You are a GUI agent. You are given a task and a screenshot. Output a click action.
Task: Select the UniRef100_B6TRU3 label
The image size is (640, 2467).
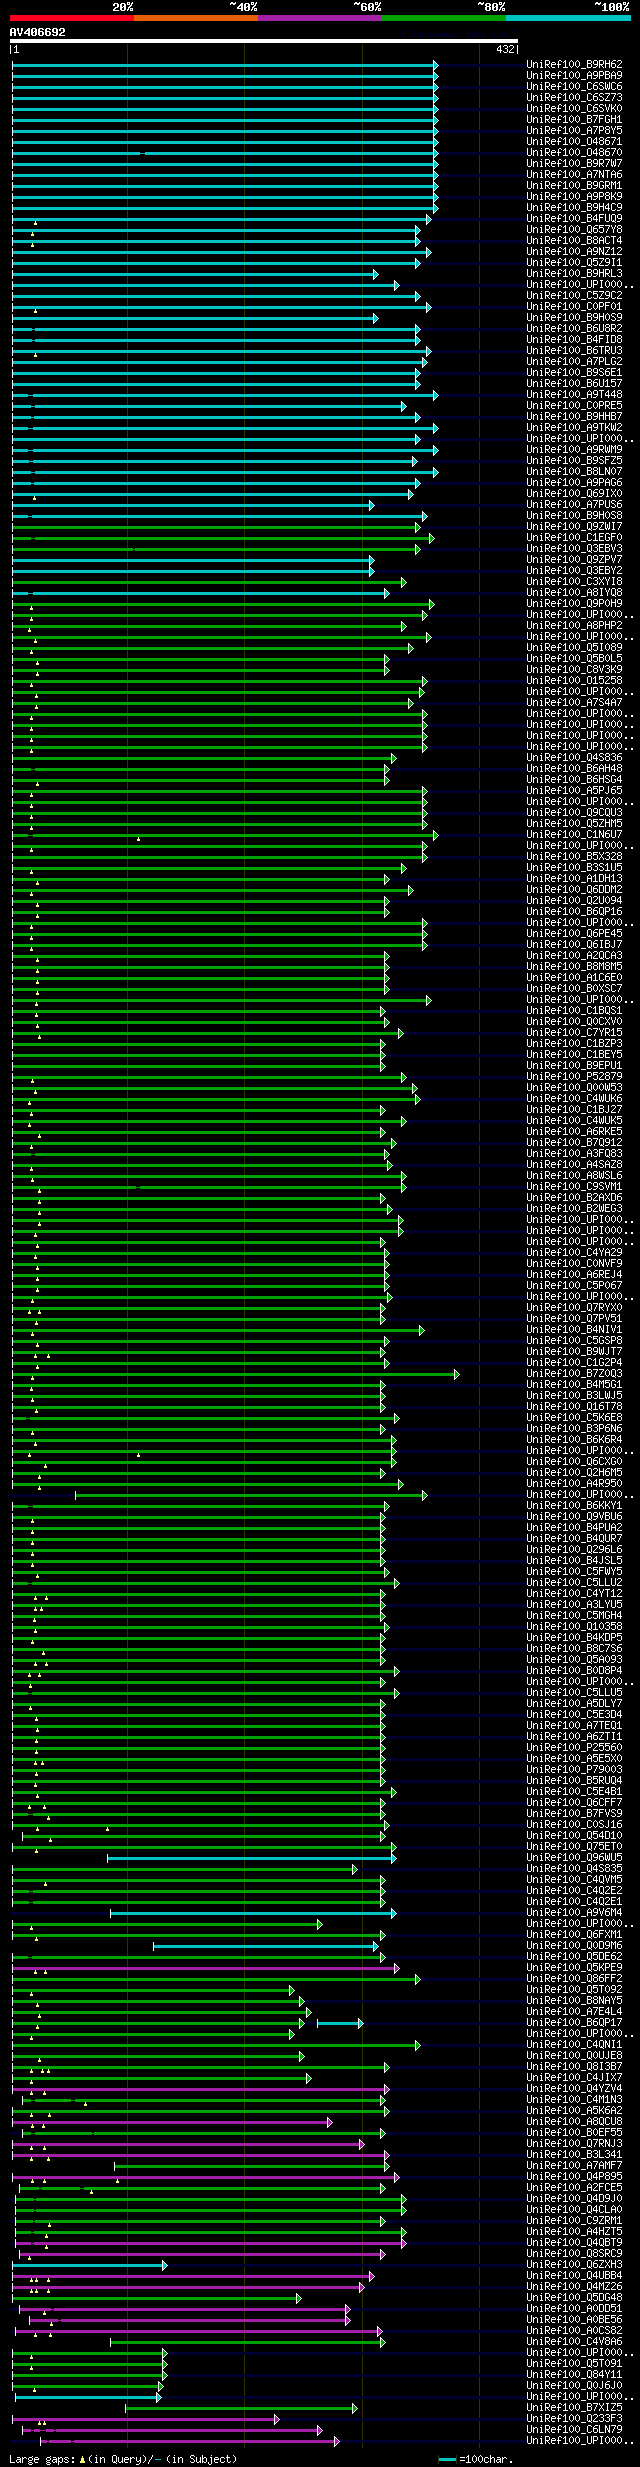[x=574, y=351]
